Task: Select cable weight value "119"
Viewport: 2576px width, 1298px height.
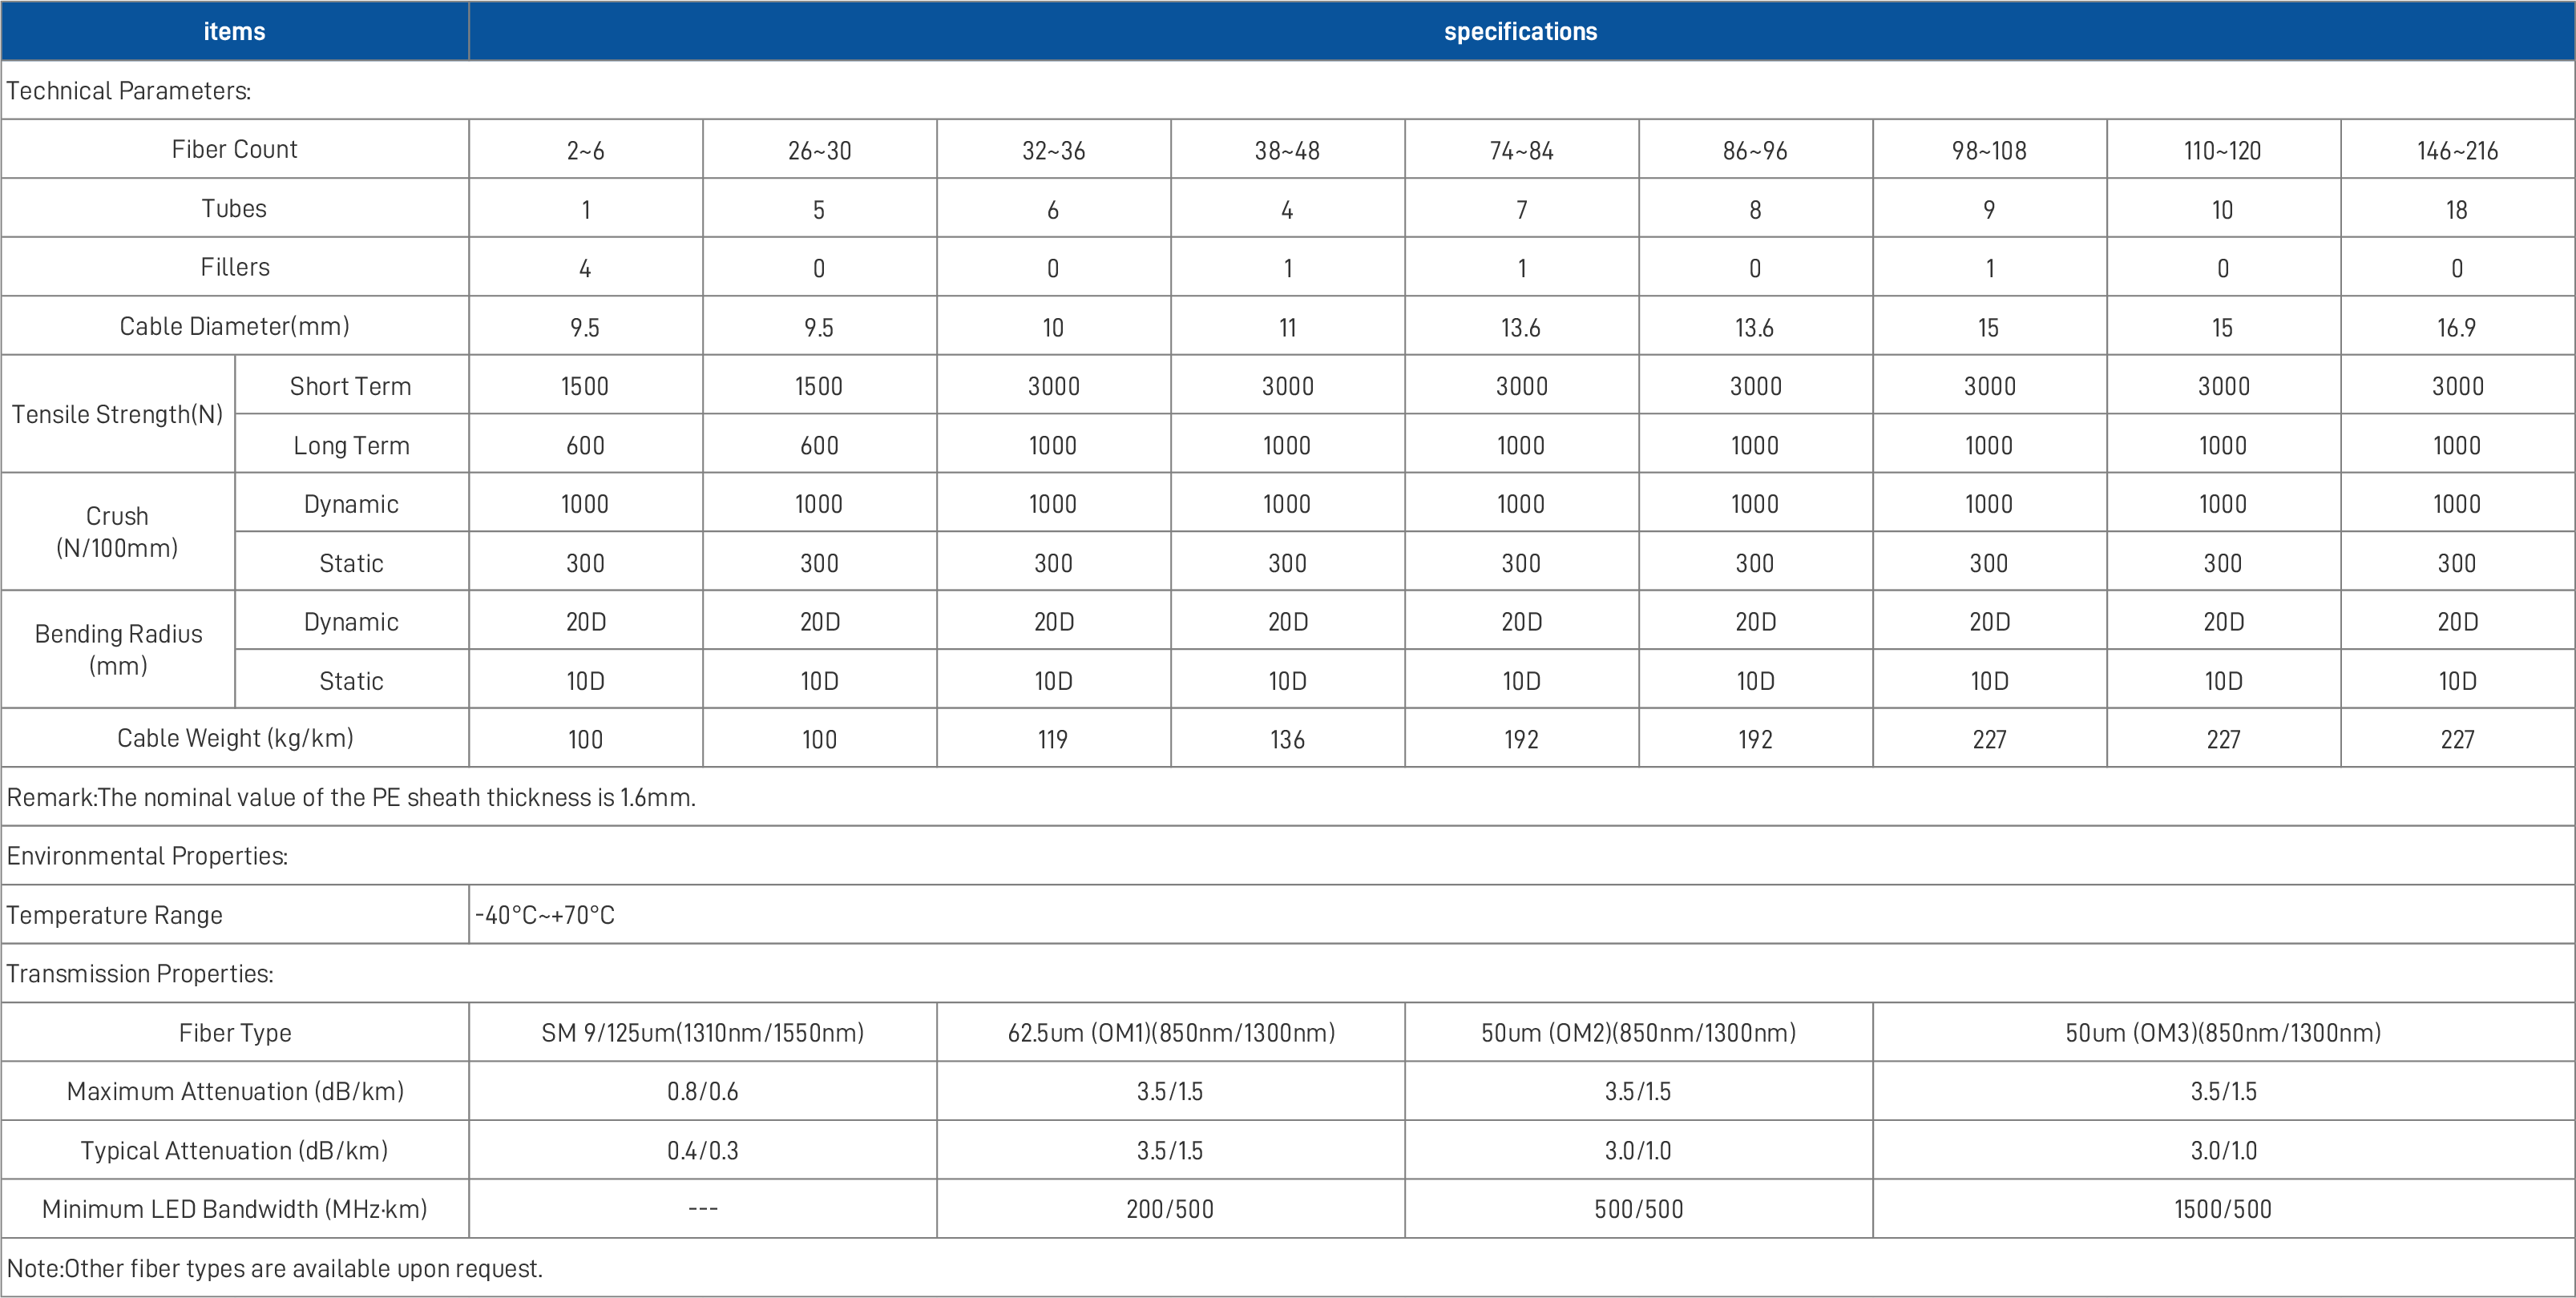Action: click(x=1053, y=739)
